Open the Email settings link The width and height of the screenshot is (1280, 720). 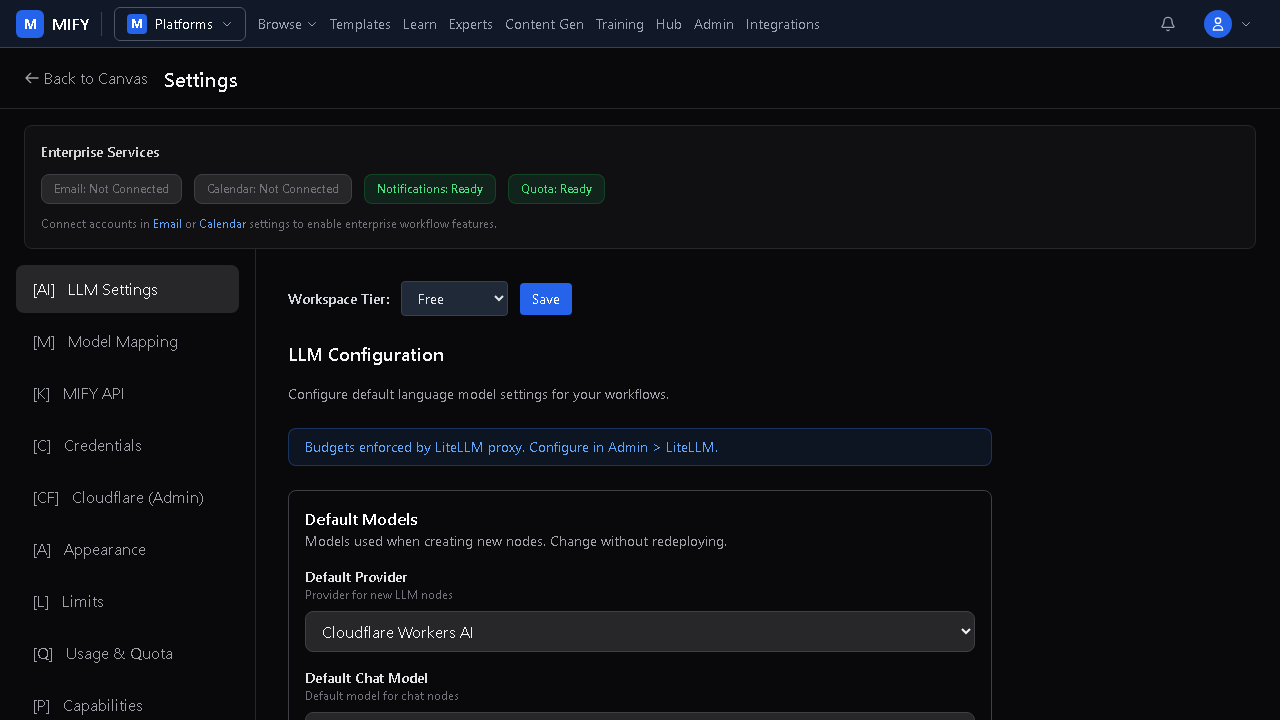(167, 224)
